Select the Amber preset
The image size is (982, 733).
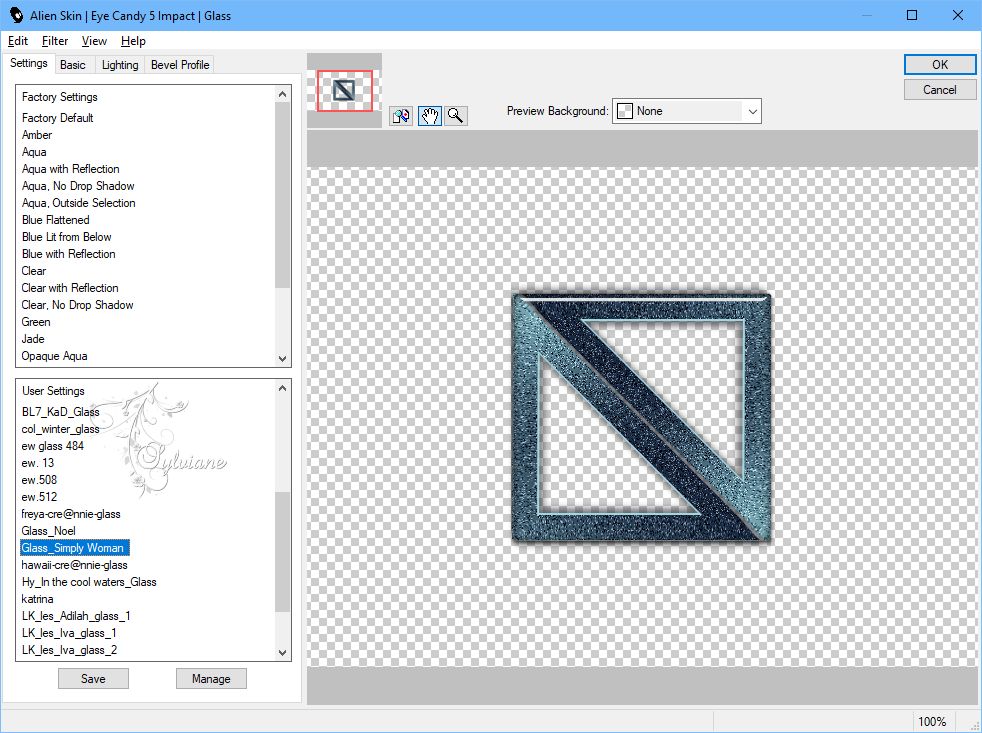point(37,135)
